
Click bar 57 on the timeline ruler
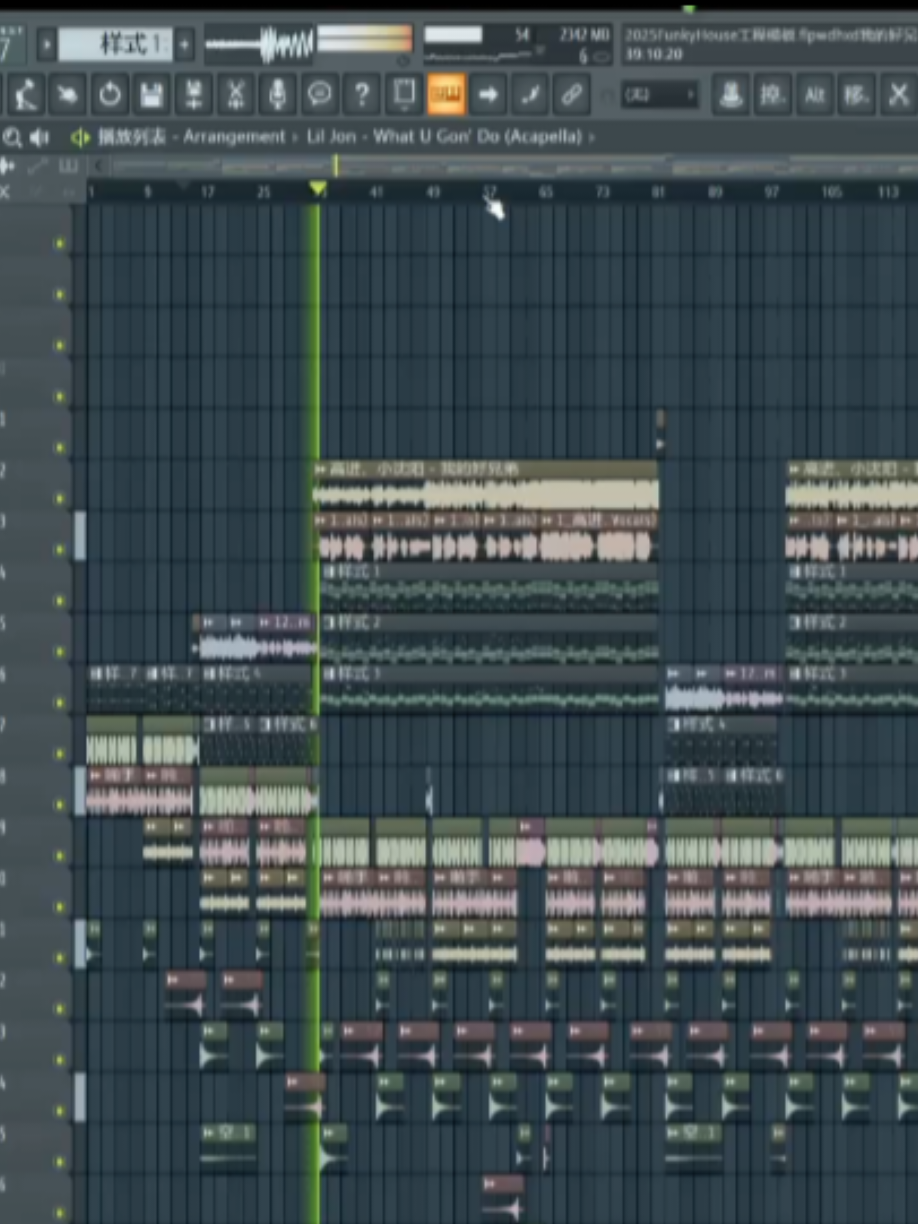pos(489,191)
